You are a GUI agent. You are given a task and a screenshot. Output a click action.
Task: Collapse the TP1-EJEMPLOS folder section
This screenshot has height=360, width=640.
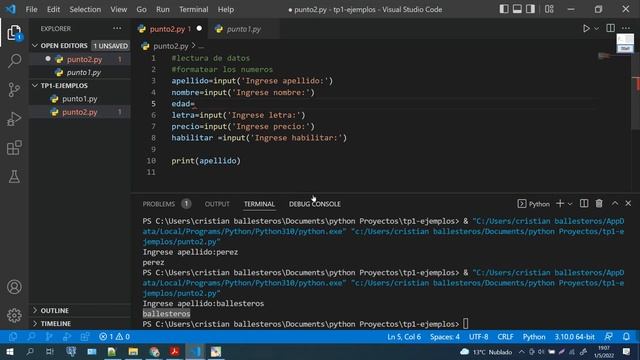point(80,85)
